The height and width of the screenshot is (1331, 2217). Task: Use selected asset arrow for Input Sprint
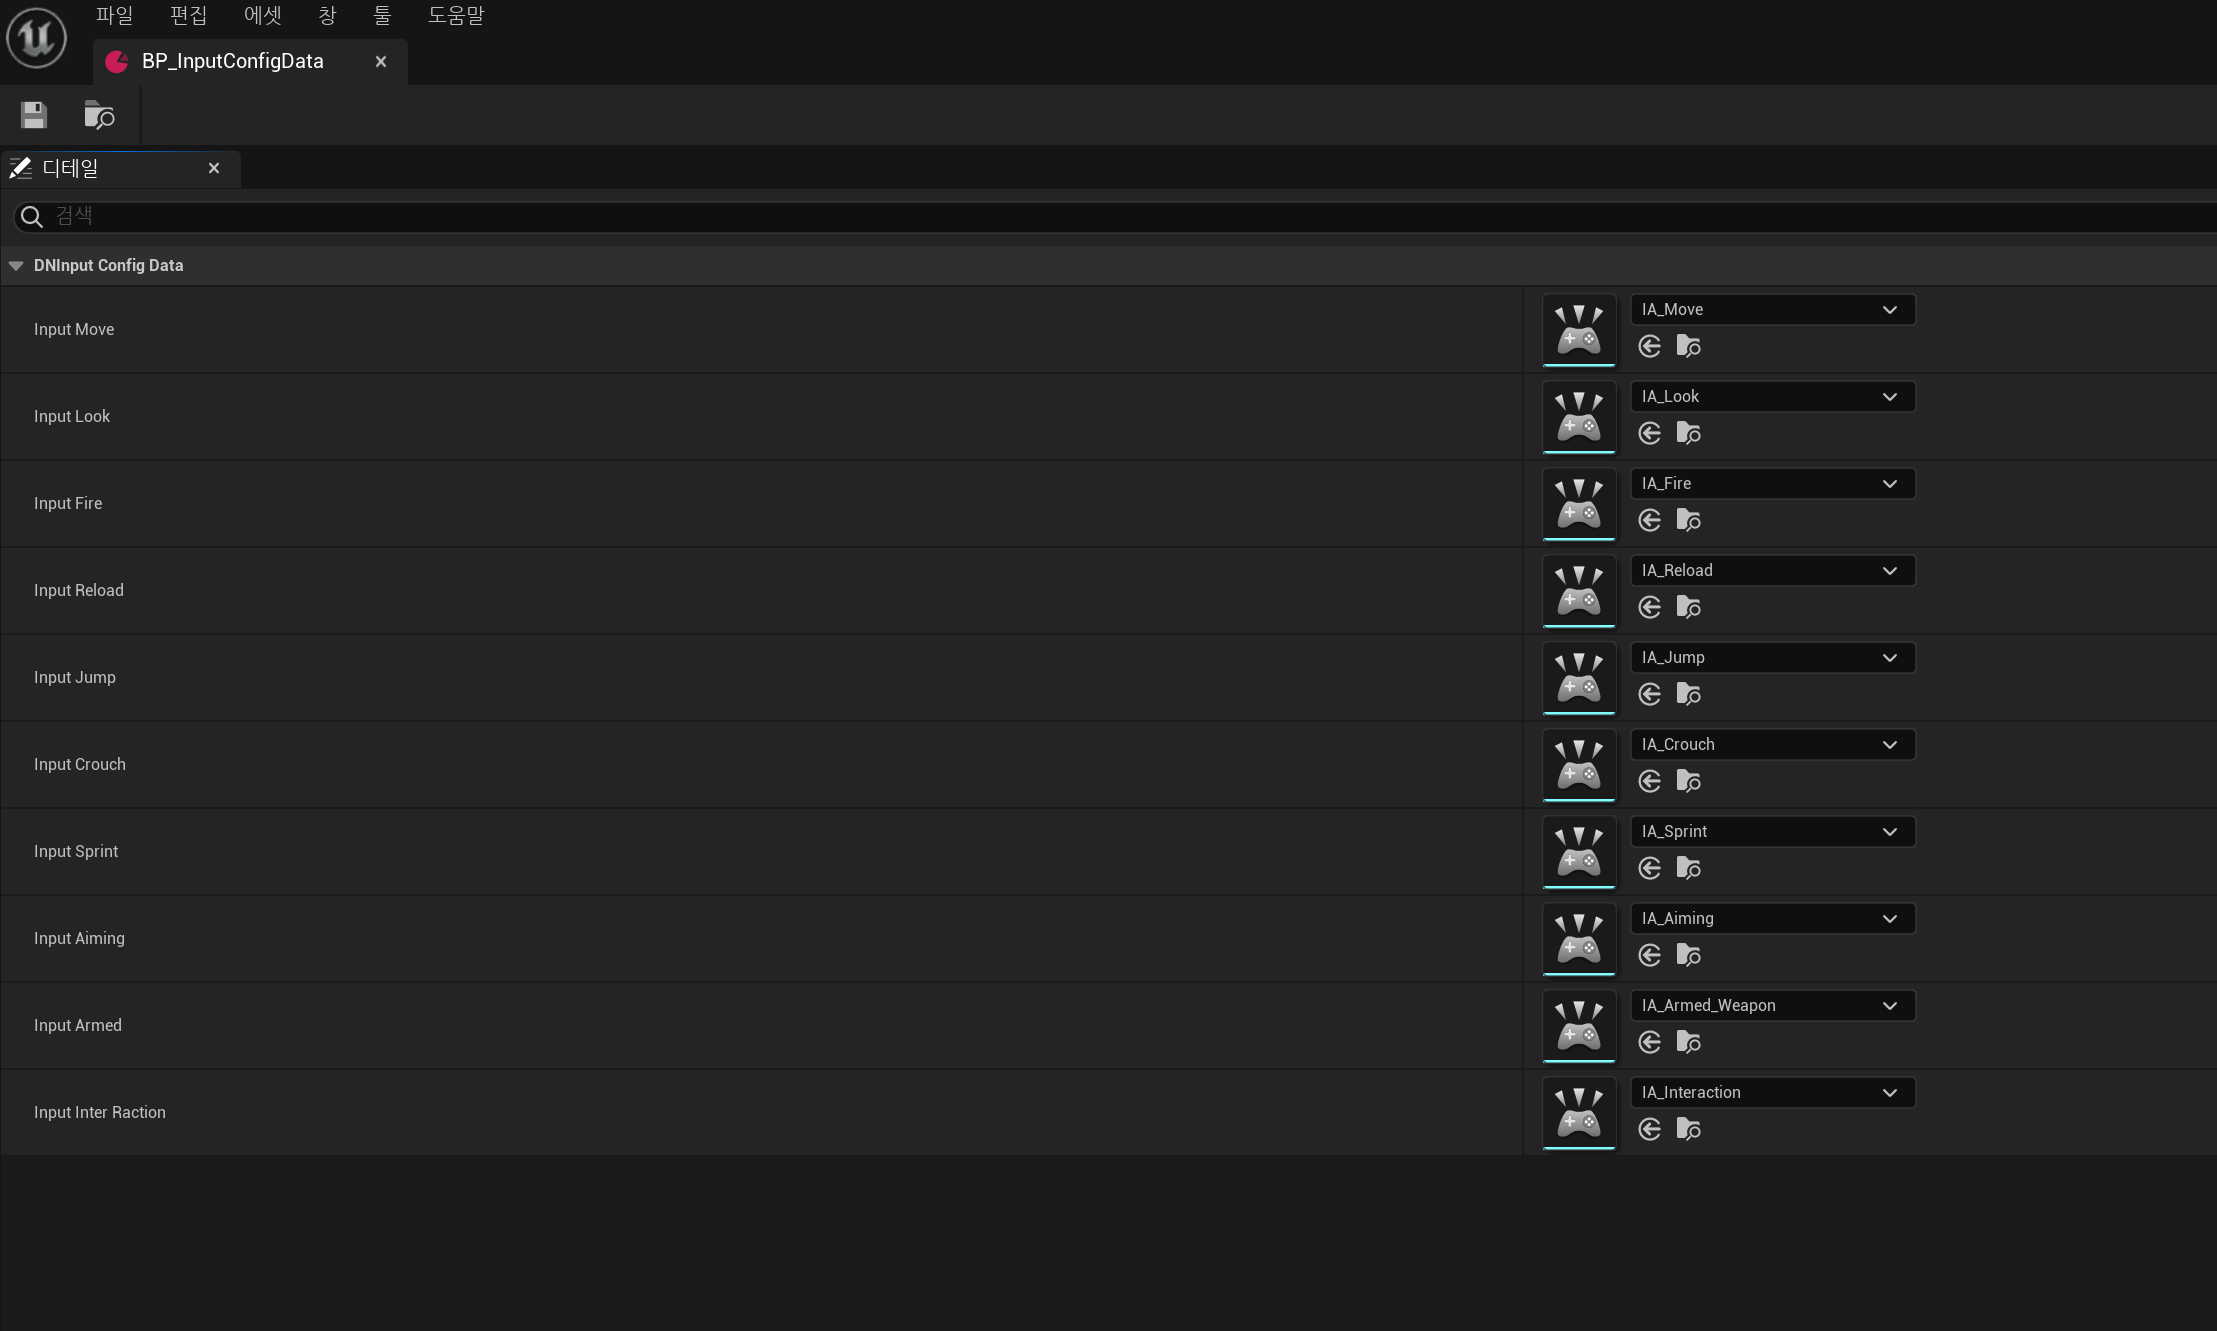1650,868
